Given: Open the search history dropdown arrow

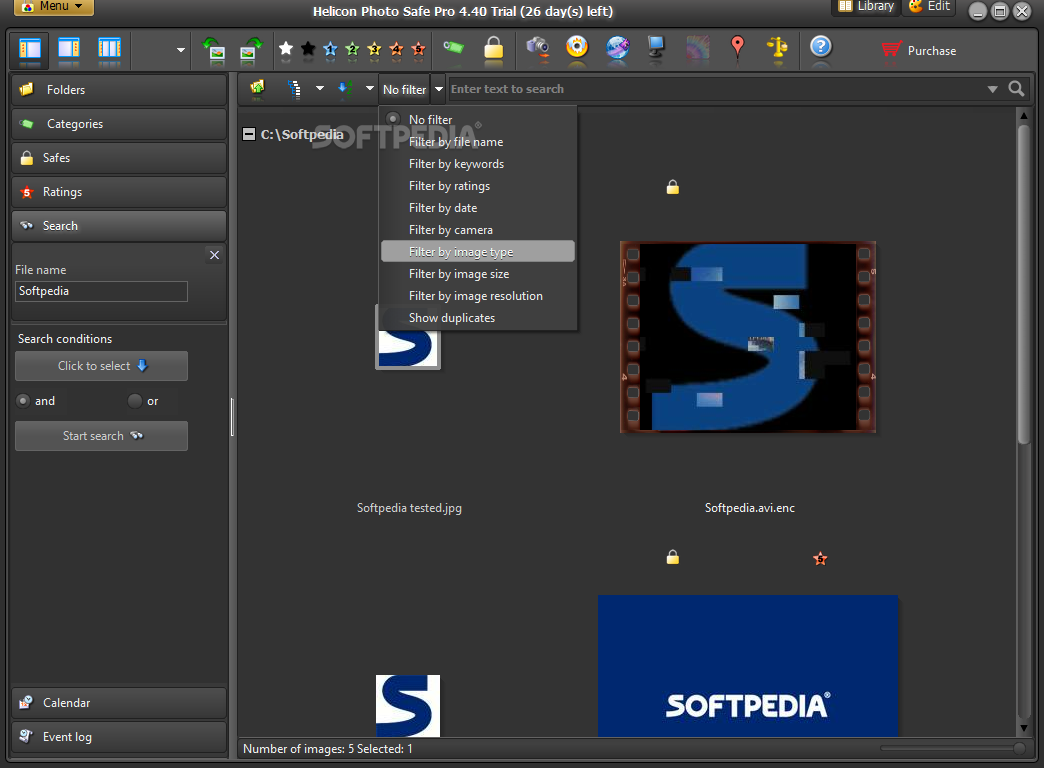Looking at the screenshot, I should coord(992,89).
